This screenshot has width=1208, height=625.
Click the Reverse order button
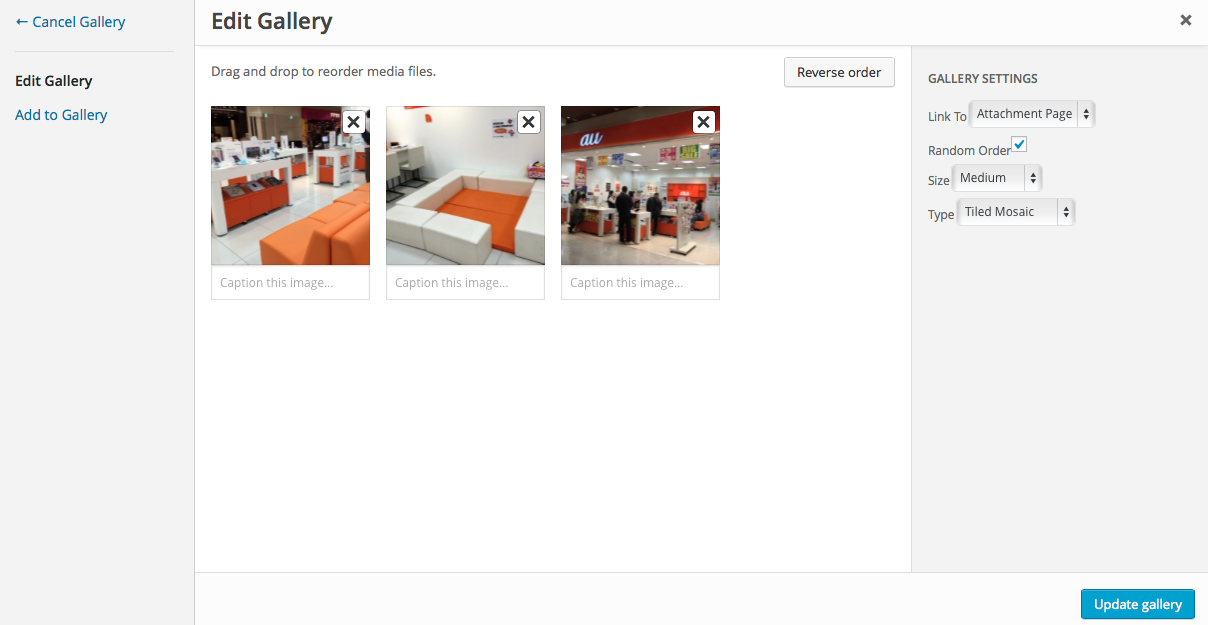839,72
